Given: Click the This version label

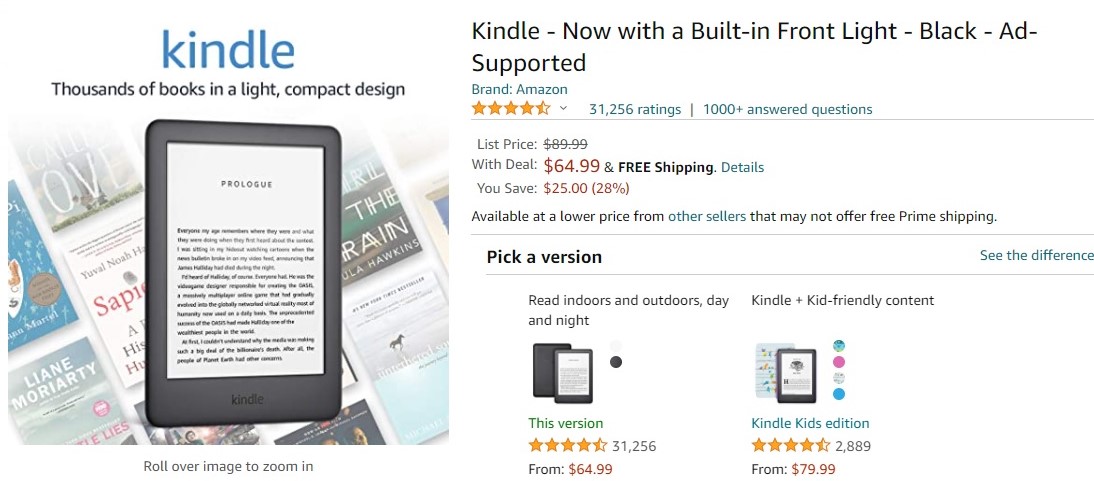Looking at the screenshot, I should pyautogui.click(x=565, y=423).
